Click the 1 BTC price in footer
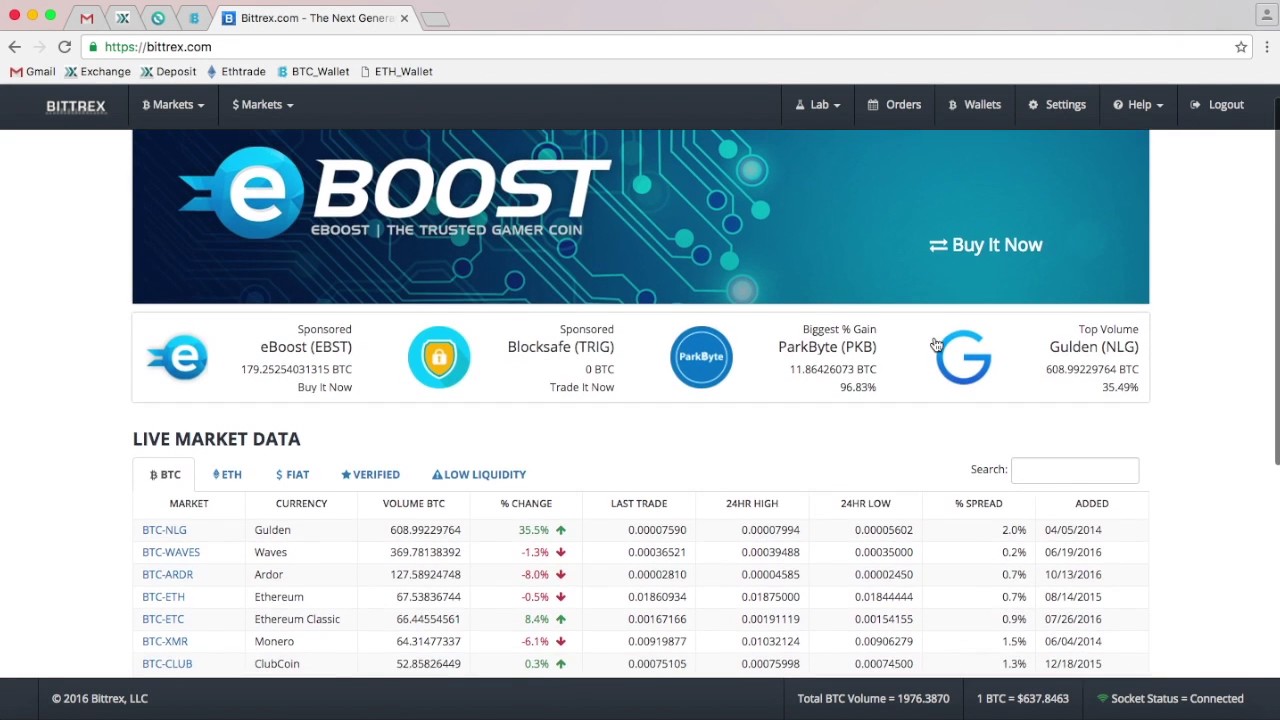This screenshot has height=720, width=1280. pos(1023,699)
